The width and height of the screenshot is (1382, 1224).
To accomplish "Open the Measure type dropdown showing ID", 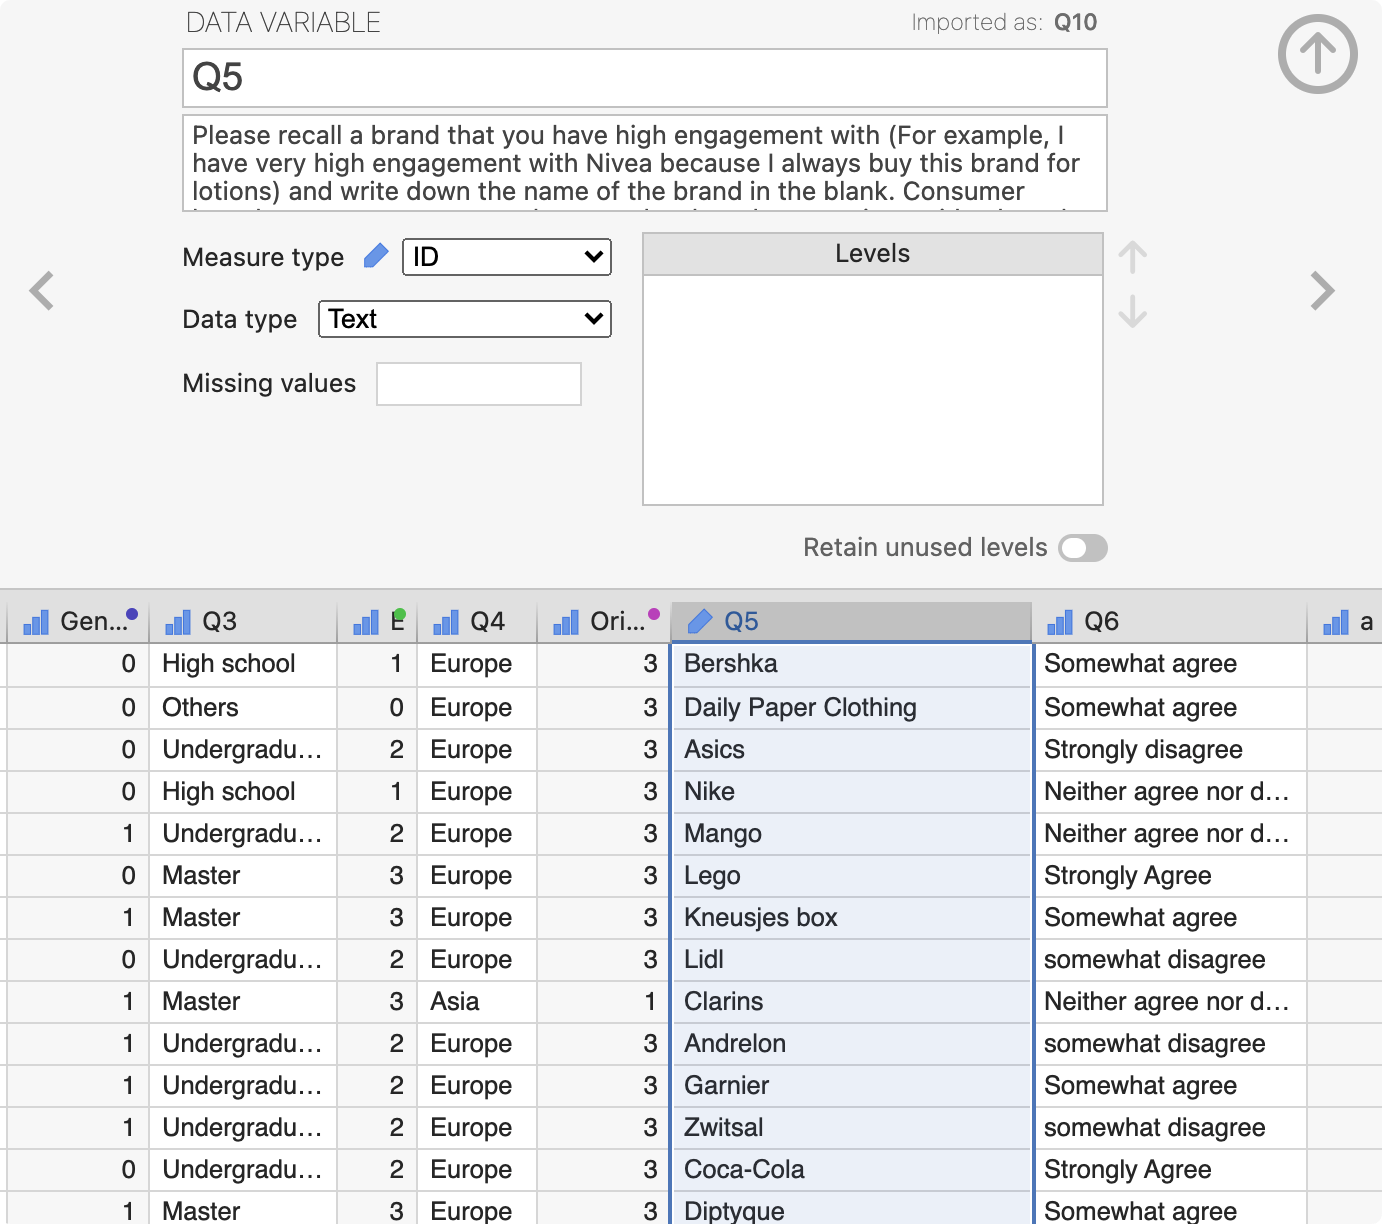I will [x=507, y=257].
